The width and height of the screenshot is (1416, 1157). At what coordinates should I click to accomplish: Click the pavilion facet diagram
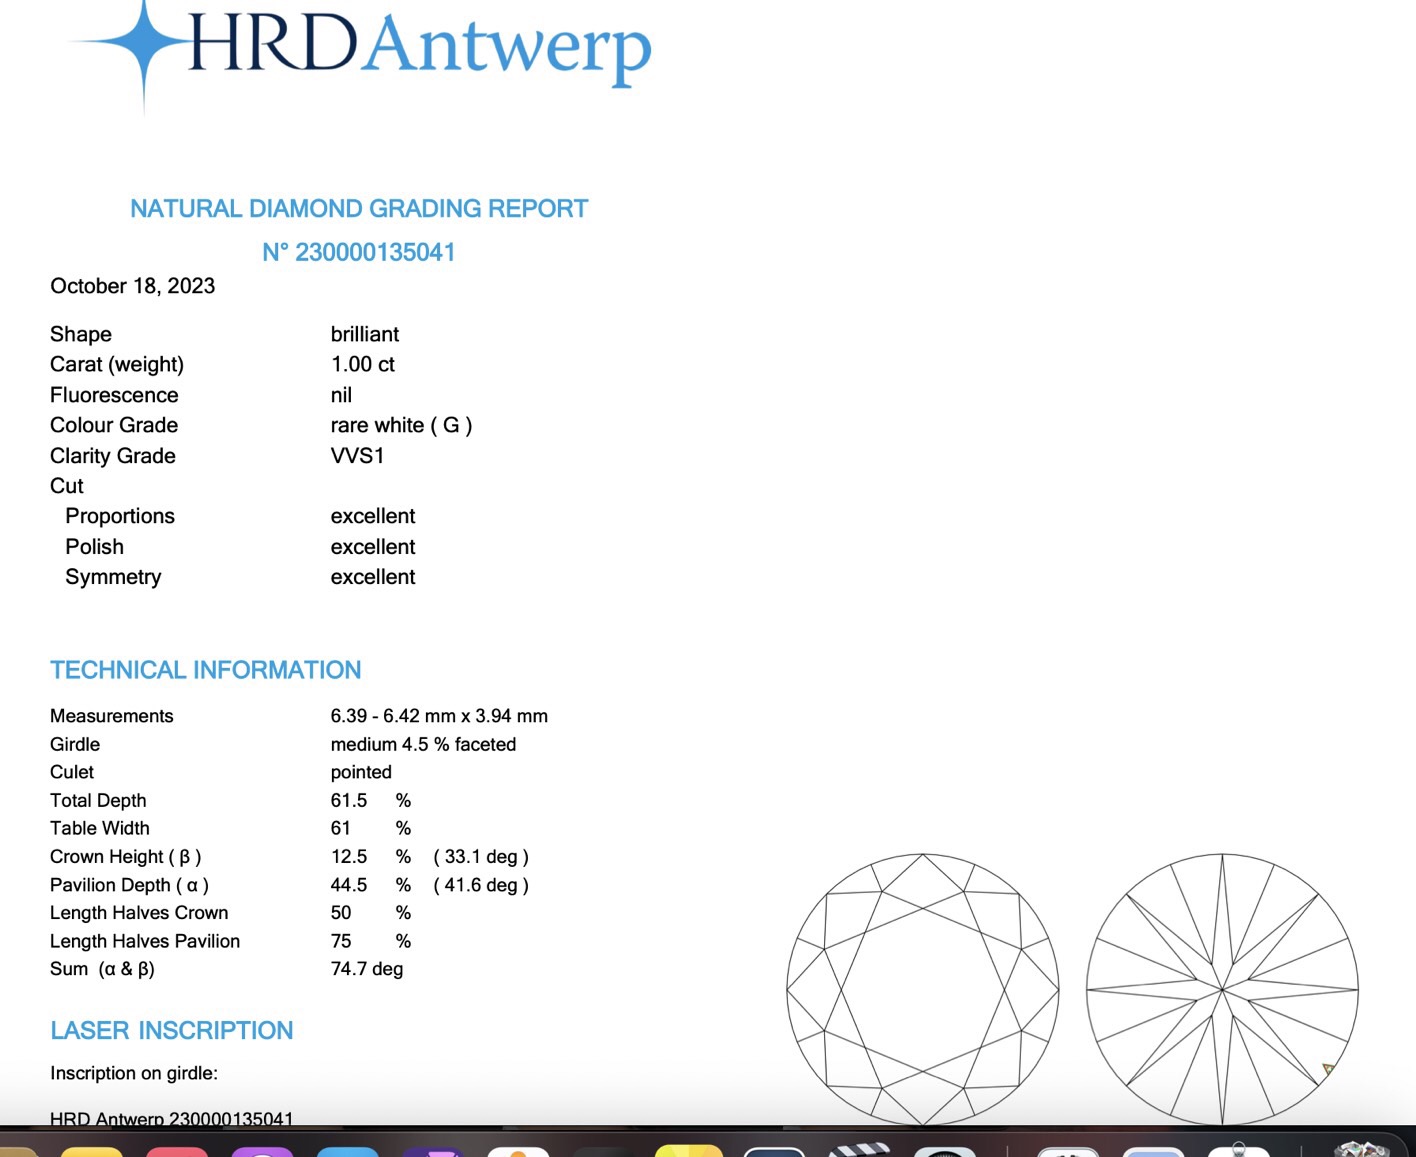(1222, 989)
